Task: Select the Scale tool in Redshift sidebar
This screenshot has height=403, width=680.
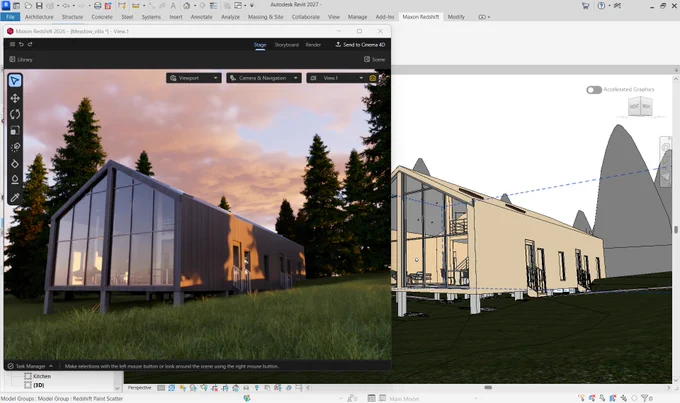Action: click(x=15, y=130)
